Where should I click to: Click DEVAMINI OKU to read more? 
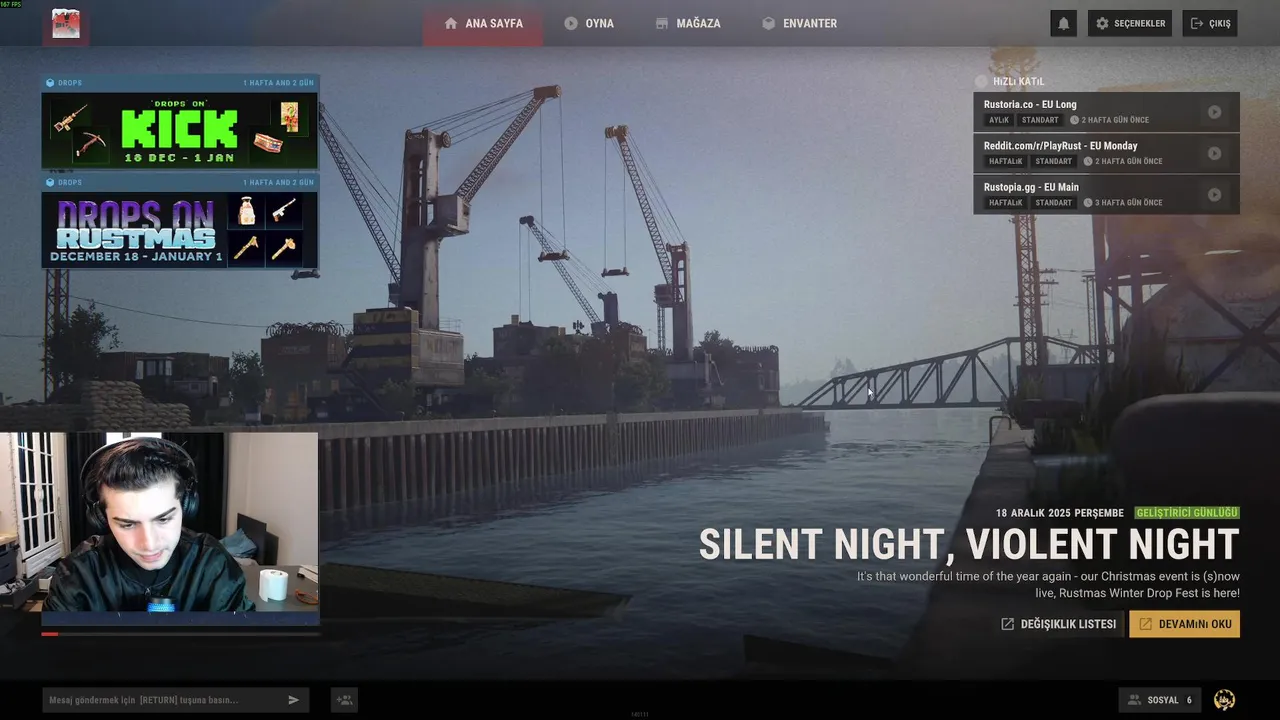point(1185,624)
